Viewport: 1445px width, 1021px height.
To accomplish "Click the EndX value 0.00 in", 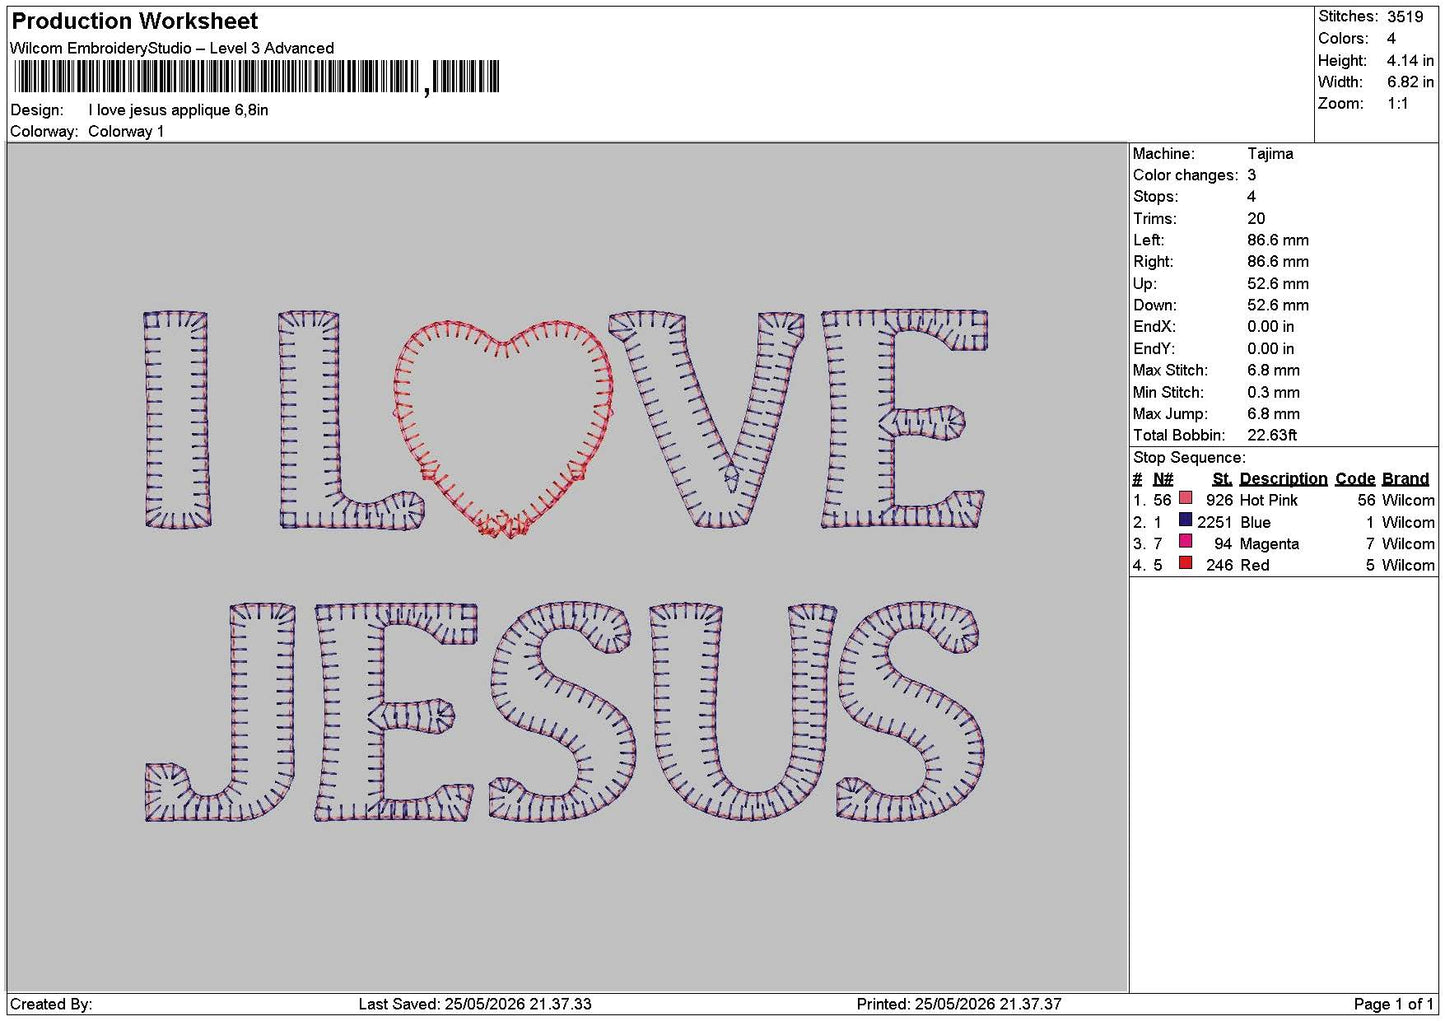I will coord(1270,327).
